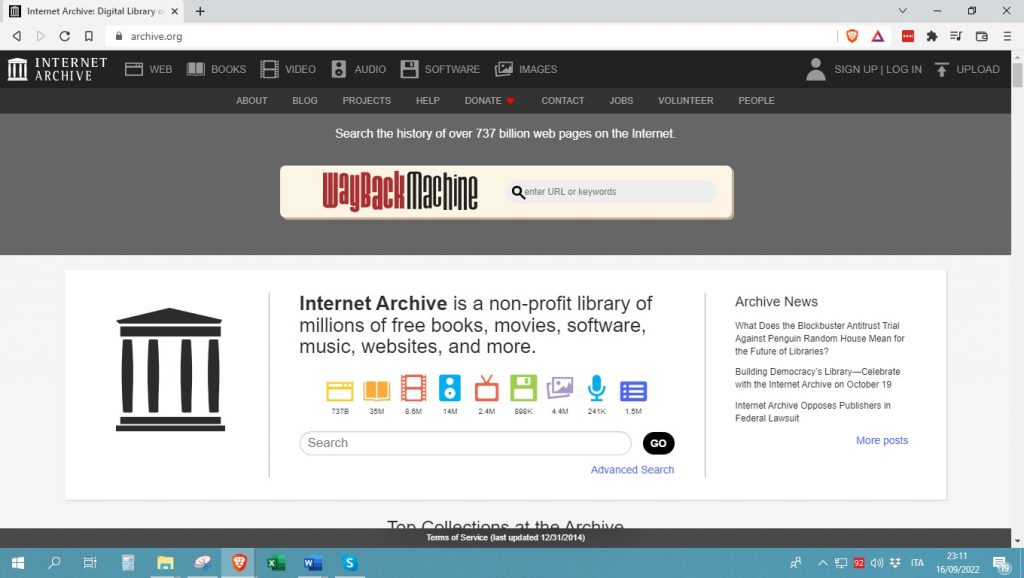Open the ABOUT menu item
Image resolution: width=1024 pixels, height=578 pixels.
coord(251,100)
